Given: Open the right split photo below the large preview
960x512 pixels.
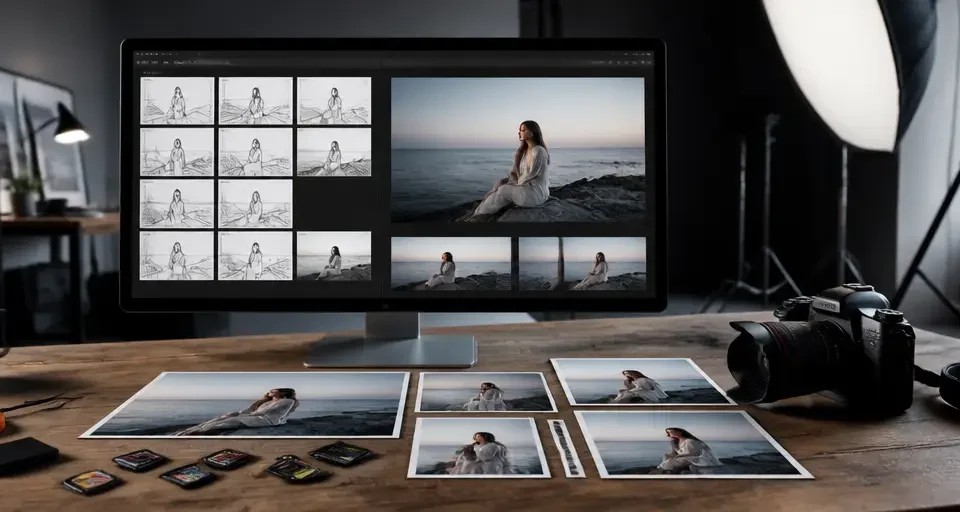Looking at the screenshot, I should click(582, 263).
